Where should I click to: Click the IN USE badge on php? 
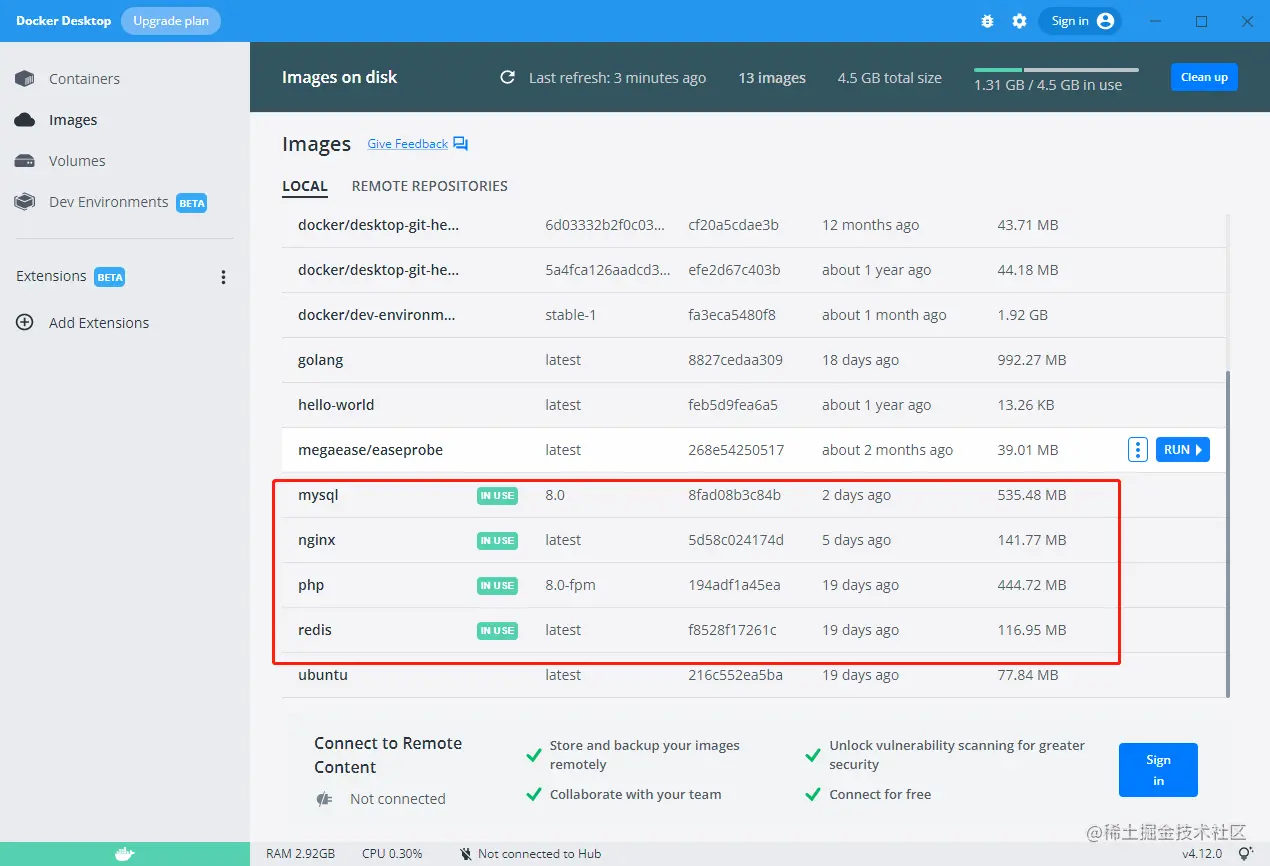pos(497,585)
